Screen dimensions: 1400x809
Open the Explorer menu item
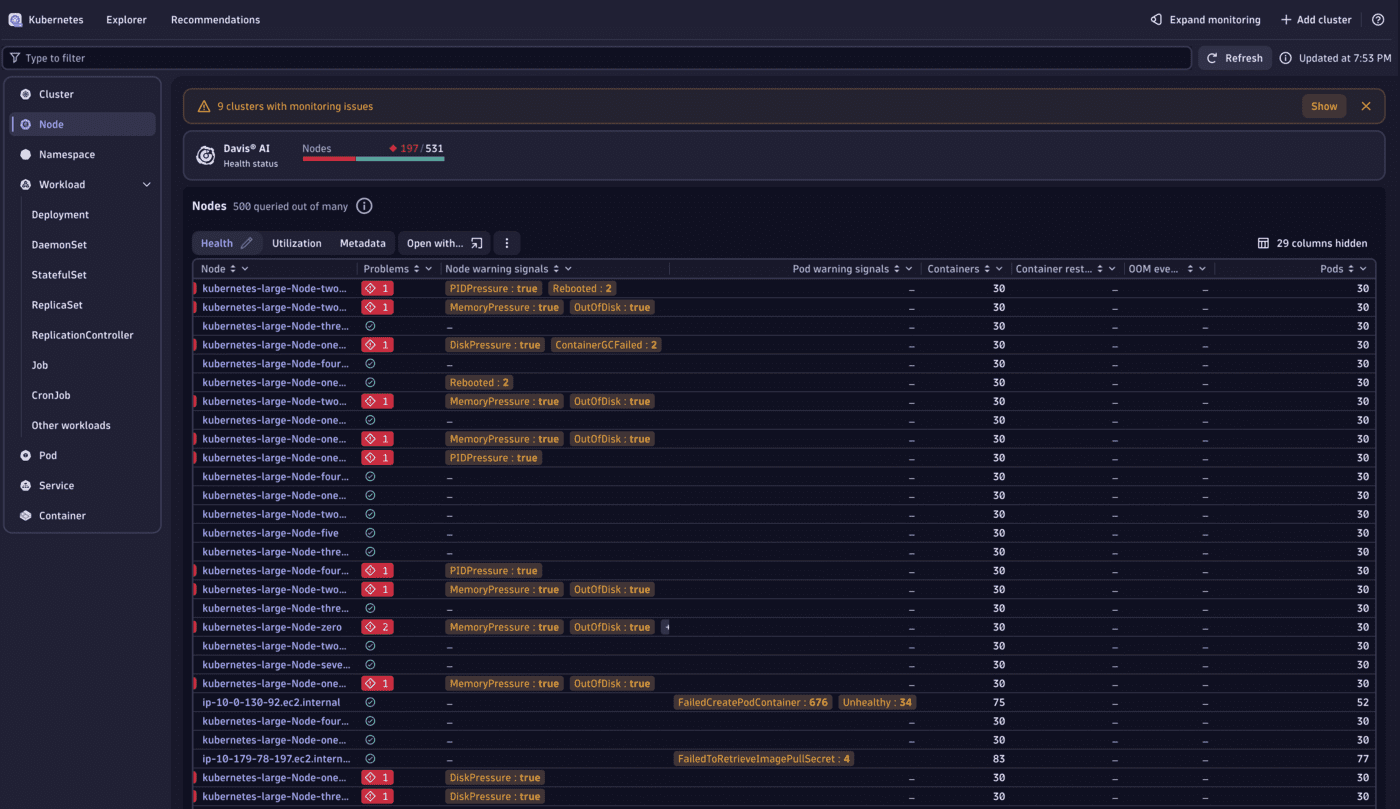(x=127, y=20)
